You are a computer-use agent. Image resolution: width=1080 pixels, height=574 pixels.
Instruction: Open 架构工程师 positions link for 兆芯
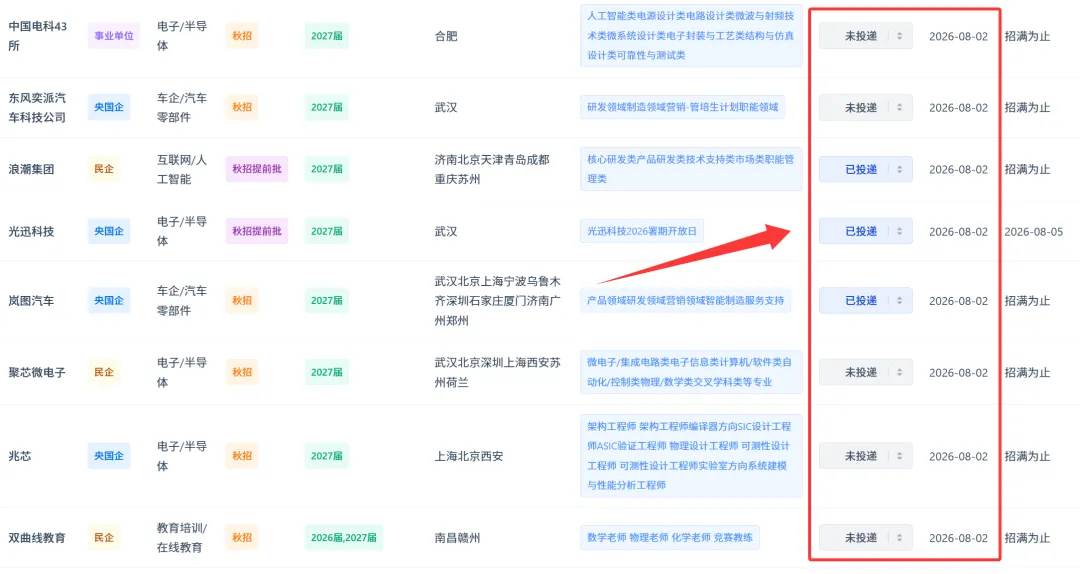(691, 456)
